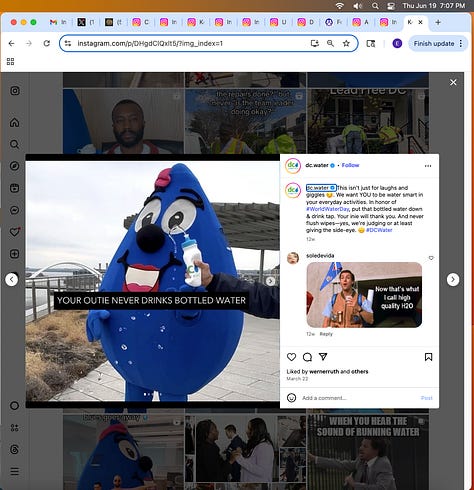This screenshot has height=490, width=474.
Task: Switch to the Instagram tab labeled A
Action: point(360,22)
